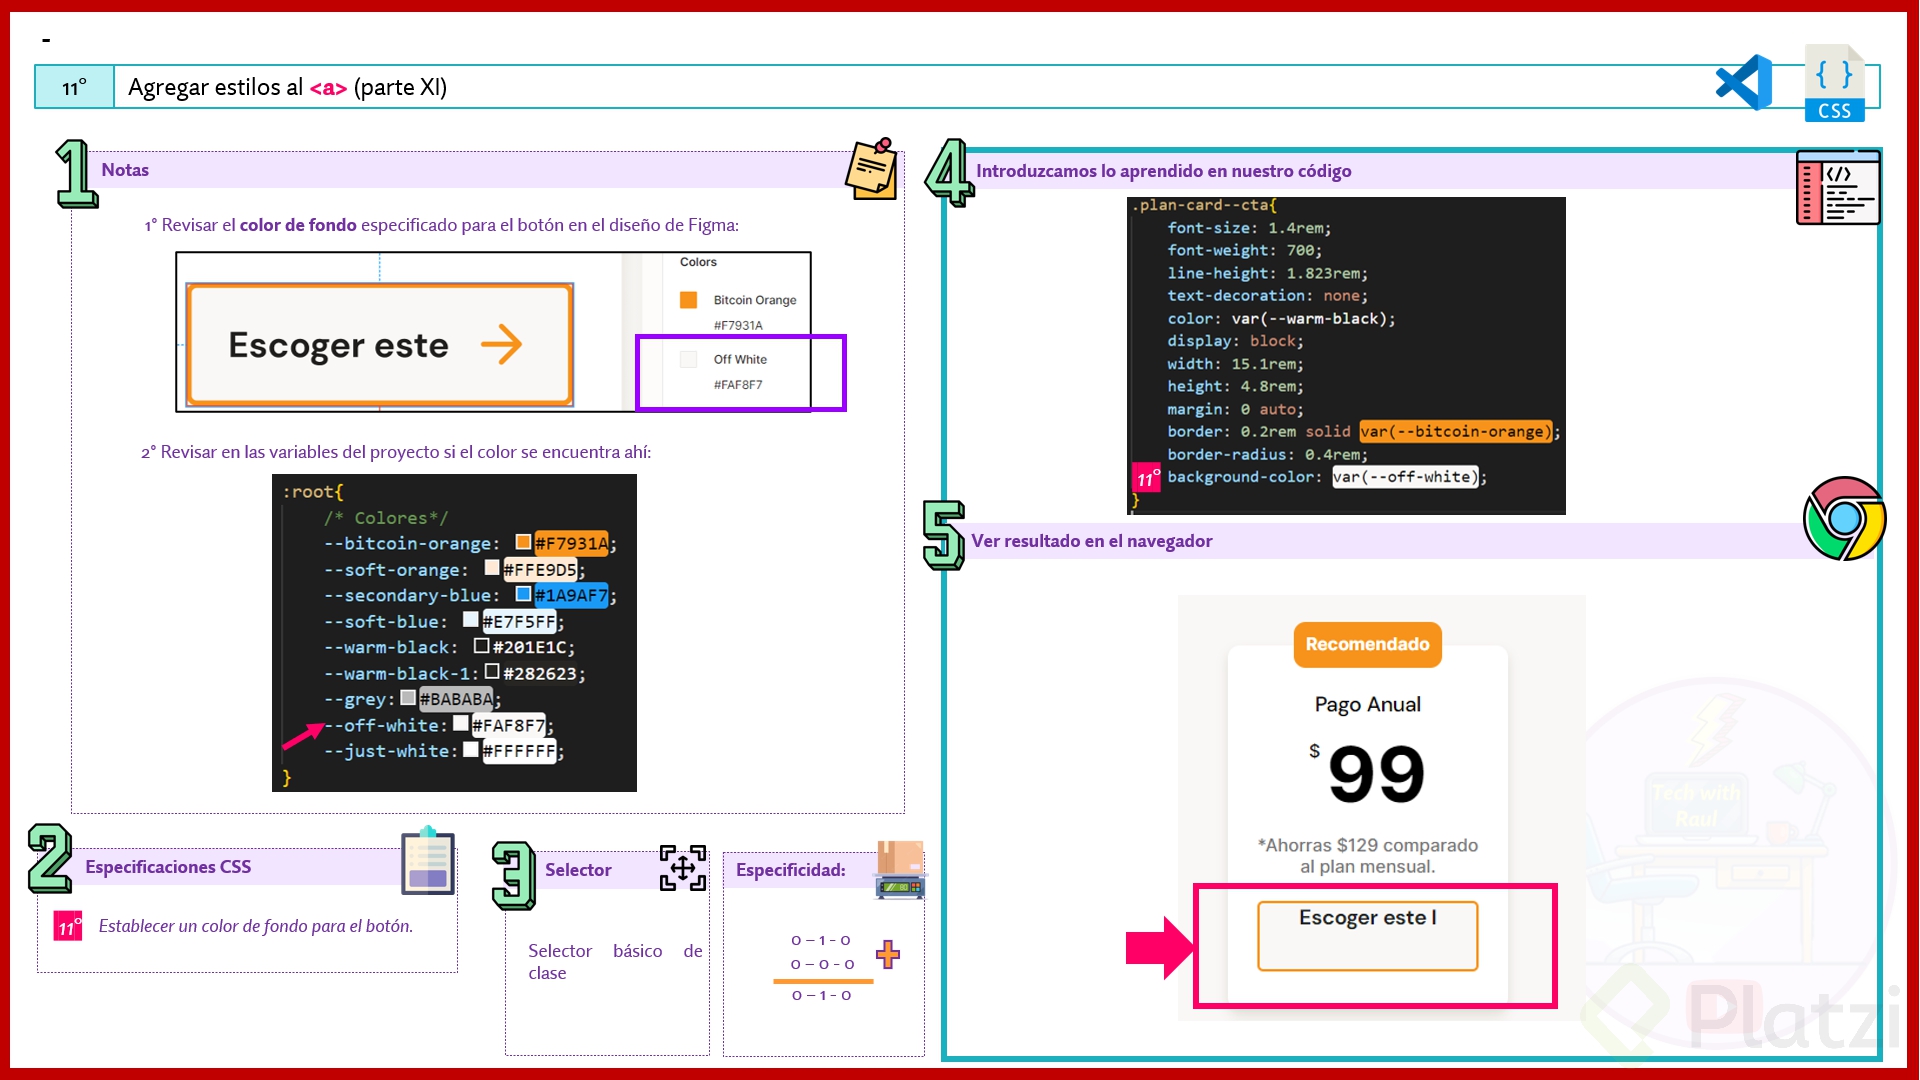The width and height of the screenshot is (1920, 1080).
Task: Click the 'Especificaciones CSS' section heading
Action: [168, 867]
